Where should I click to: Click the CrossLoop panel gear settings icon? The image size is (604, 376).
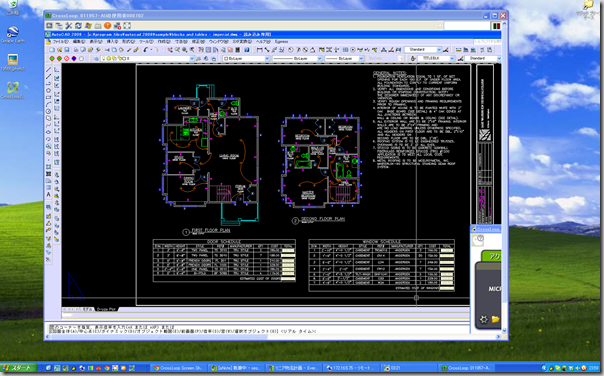[483, 319]
